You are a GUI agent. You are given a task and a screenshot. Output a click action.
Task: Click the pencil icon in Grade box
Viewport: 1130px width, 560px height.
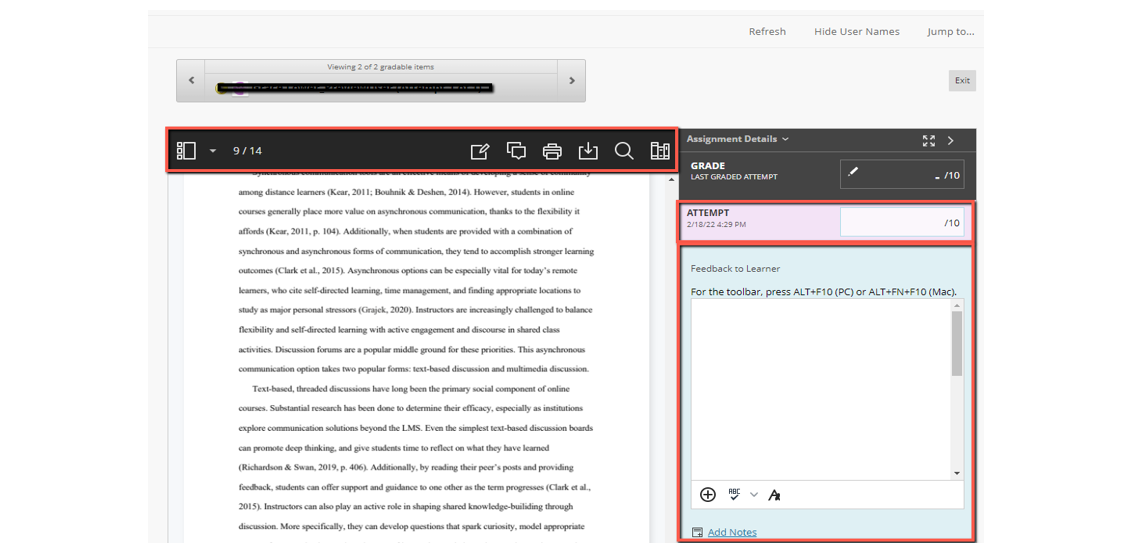point(853,172)
